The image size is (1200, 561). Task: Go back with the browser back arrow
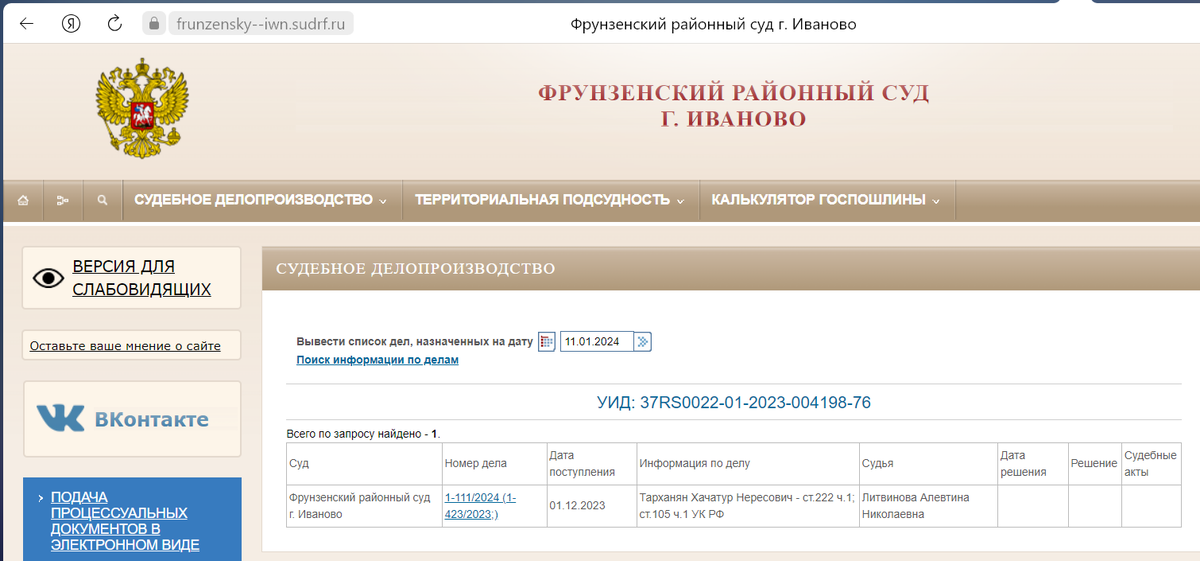tap(27, 24)
